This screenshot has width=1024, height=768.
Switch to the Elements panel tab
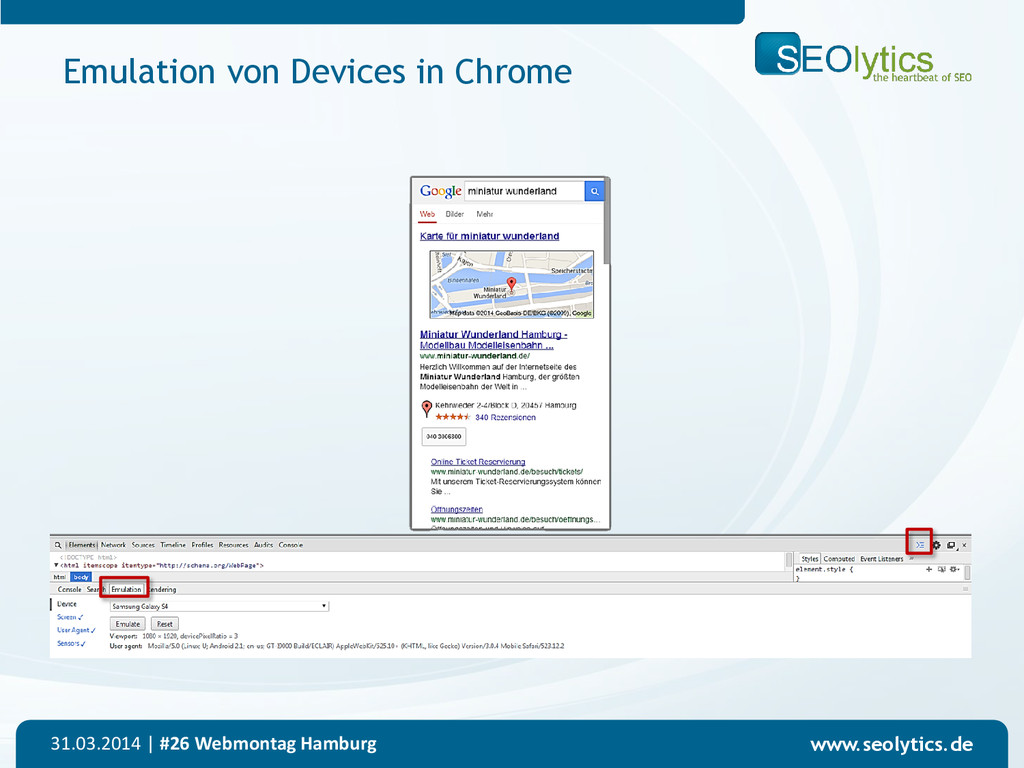pyautogui.click(x=82, y=545)
